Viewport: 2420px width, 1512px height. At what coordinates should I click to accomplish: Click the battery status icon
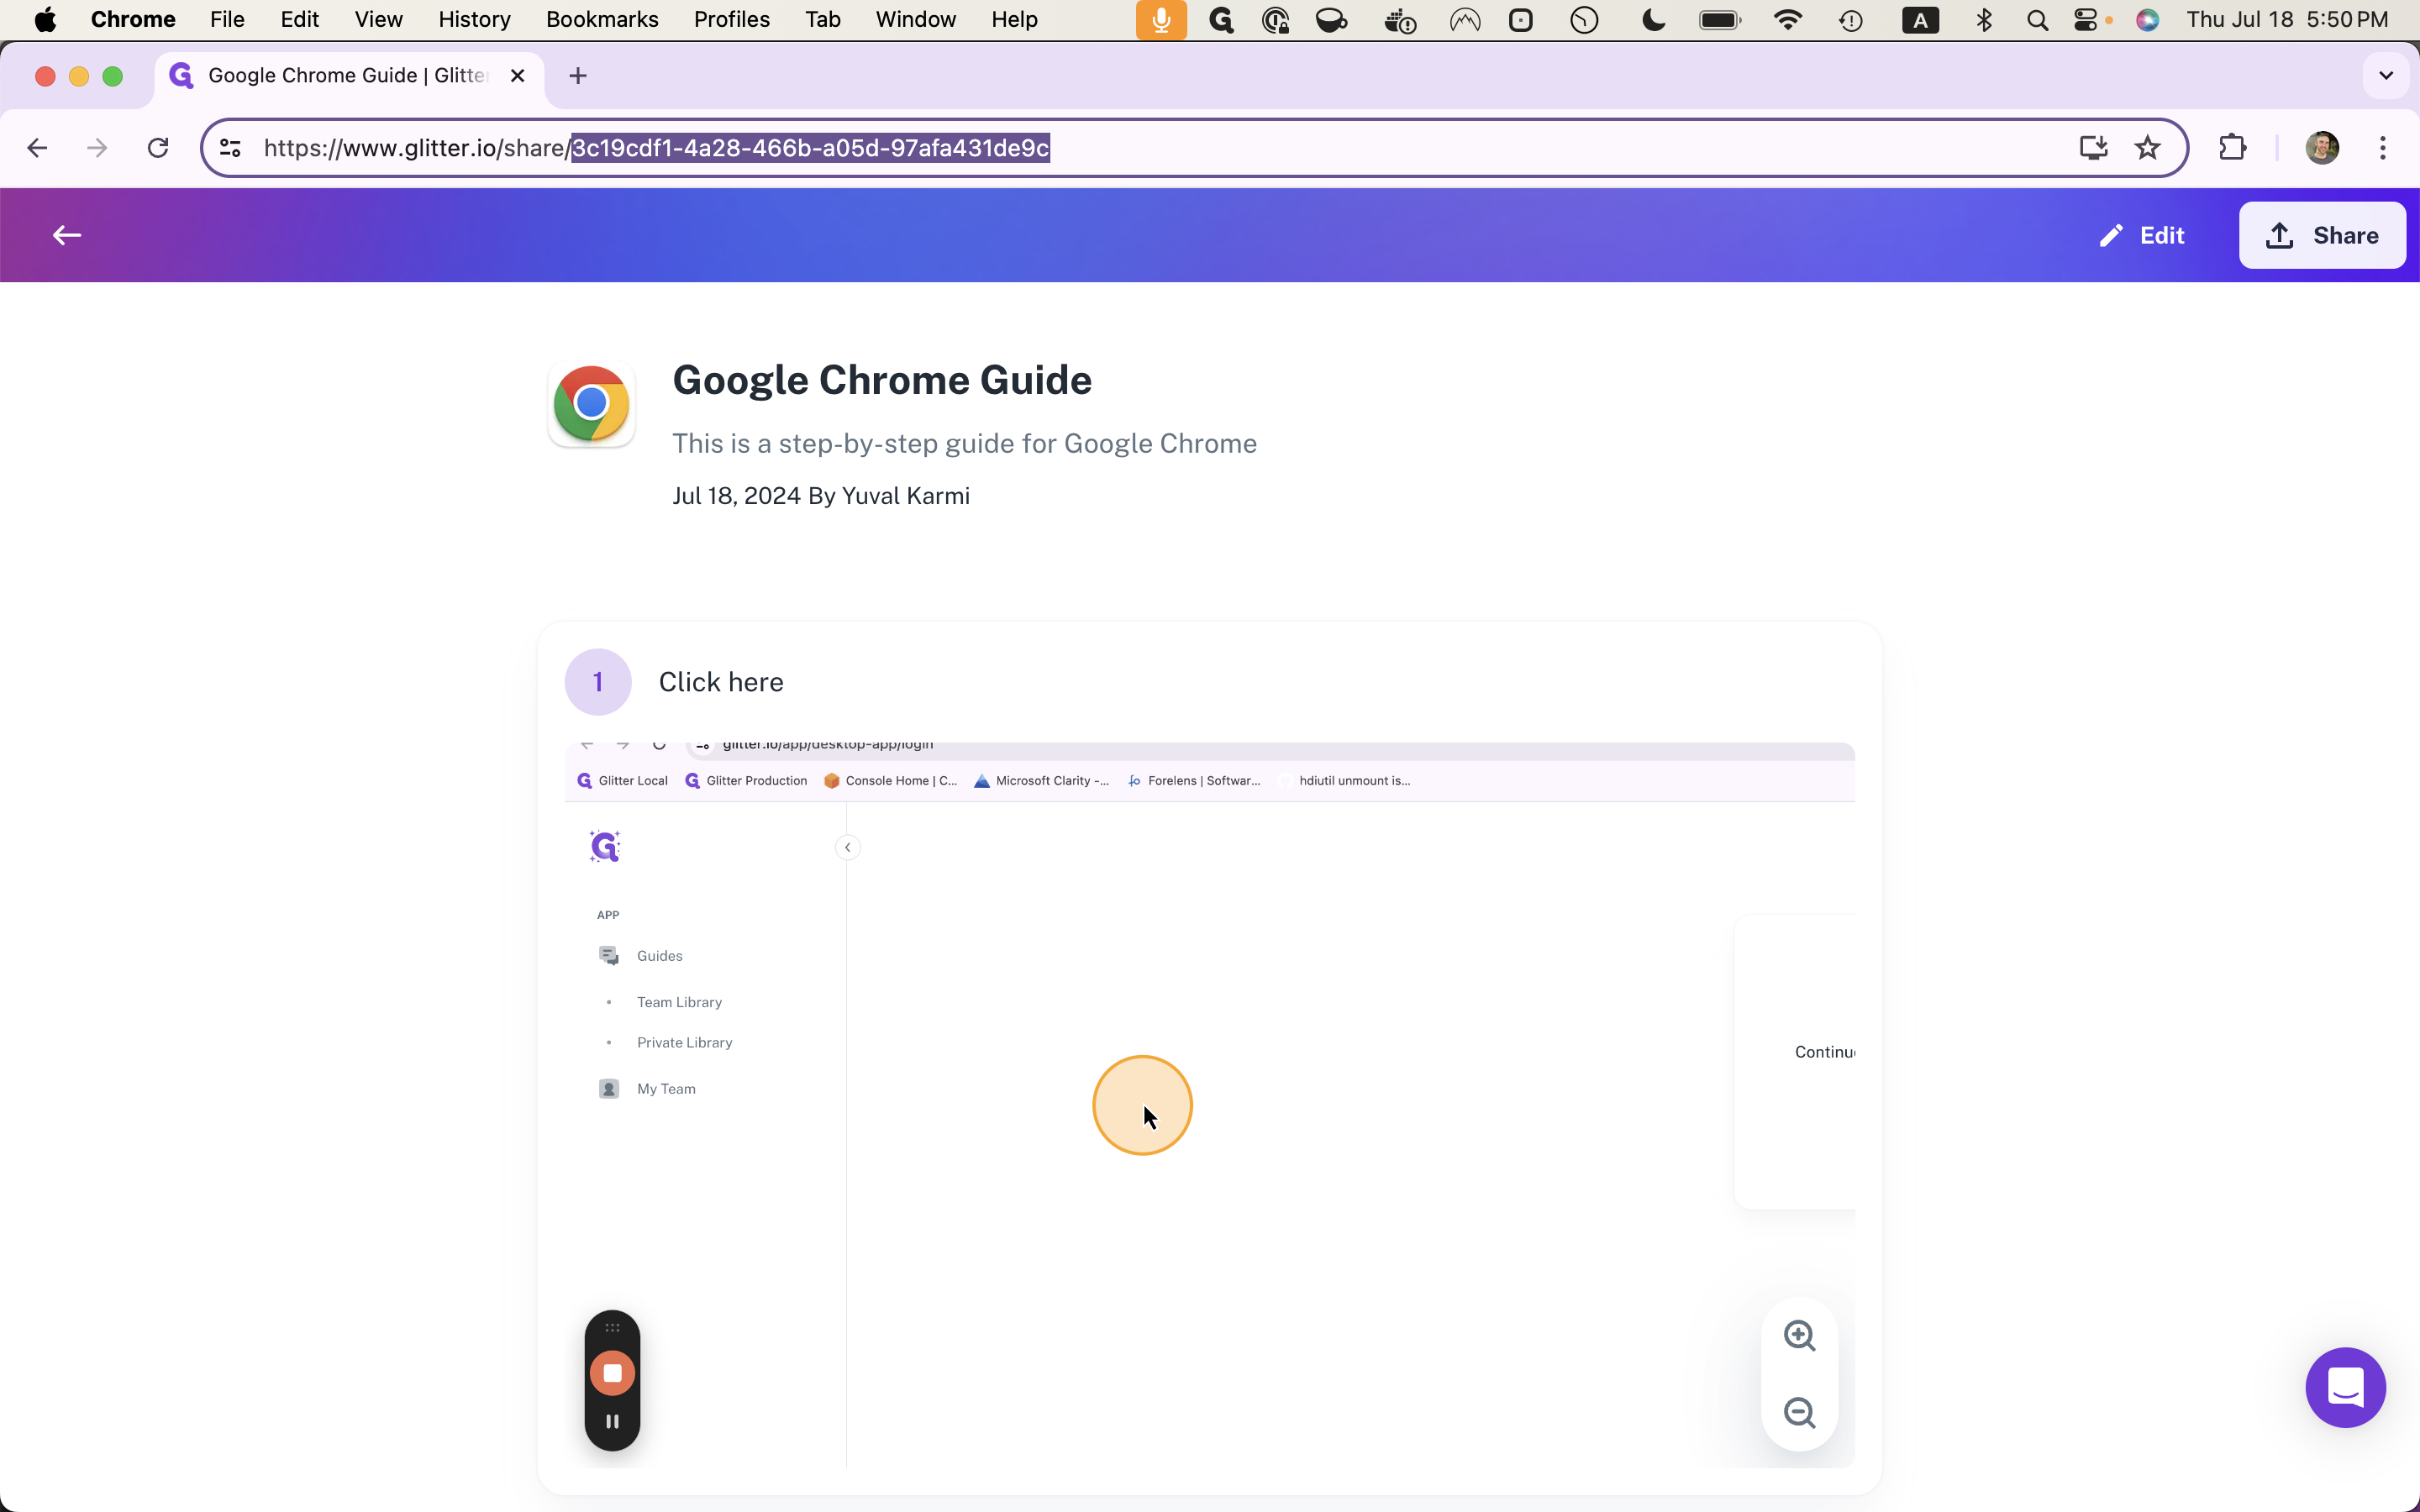(x=1720, y=20)
